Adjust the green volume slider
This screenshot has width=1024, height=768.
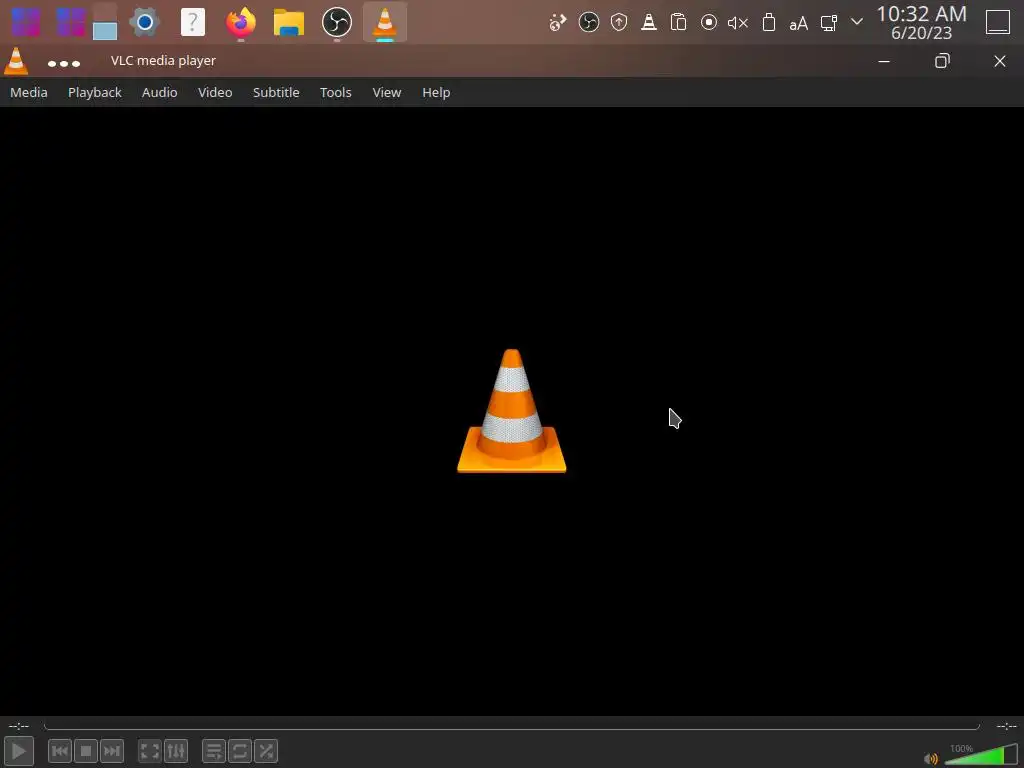point(981,754)
